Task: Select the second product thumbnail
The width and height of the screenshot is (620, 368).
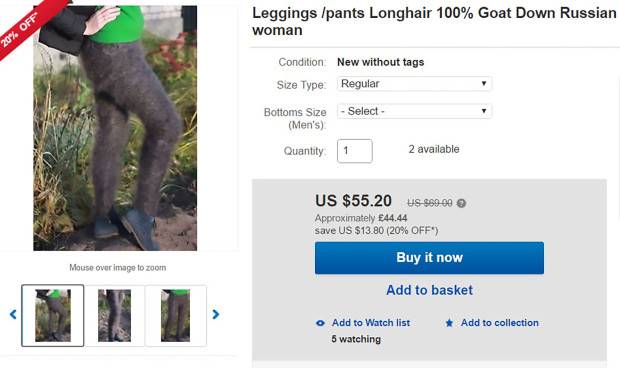Action: (x=114, y=315)
